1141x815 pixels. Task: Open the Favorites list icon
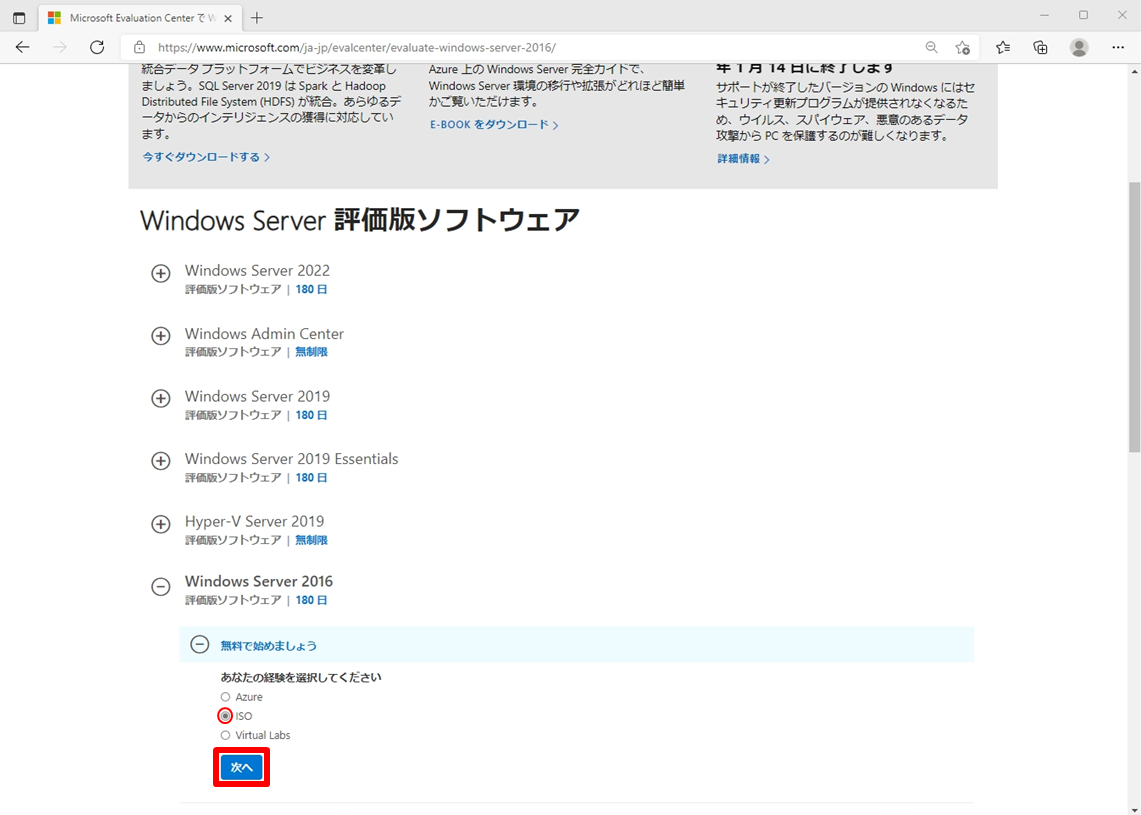[x=1003, y=47]
